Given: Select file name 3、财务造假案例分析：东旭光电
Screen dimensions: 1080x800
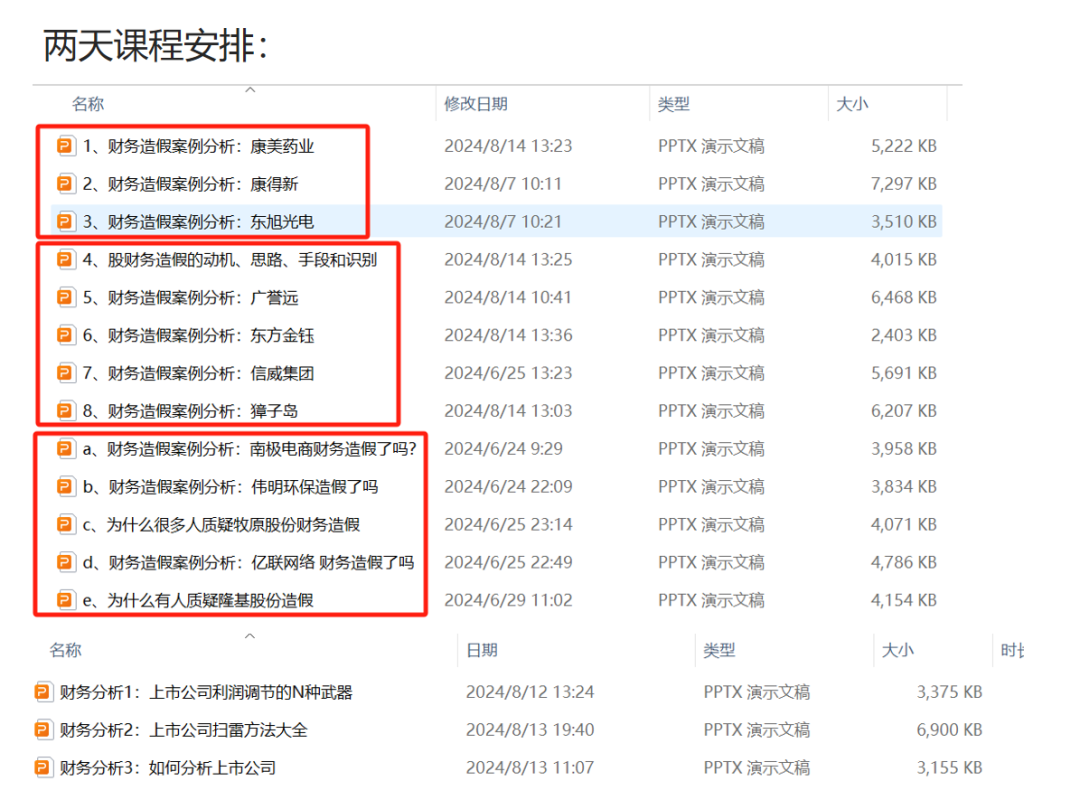Looking at the screenshot, I should [198, 222].
